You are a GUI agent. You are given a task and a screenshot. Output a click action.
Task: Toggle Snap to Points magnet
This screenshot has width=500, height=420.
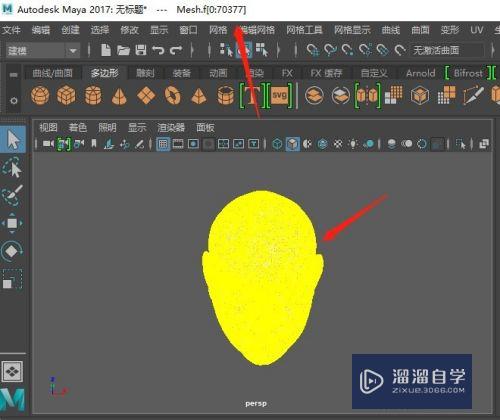coord(347,50)
